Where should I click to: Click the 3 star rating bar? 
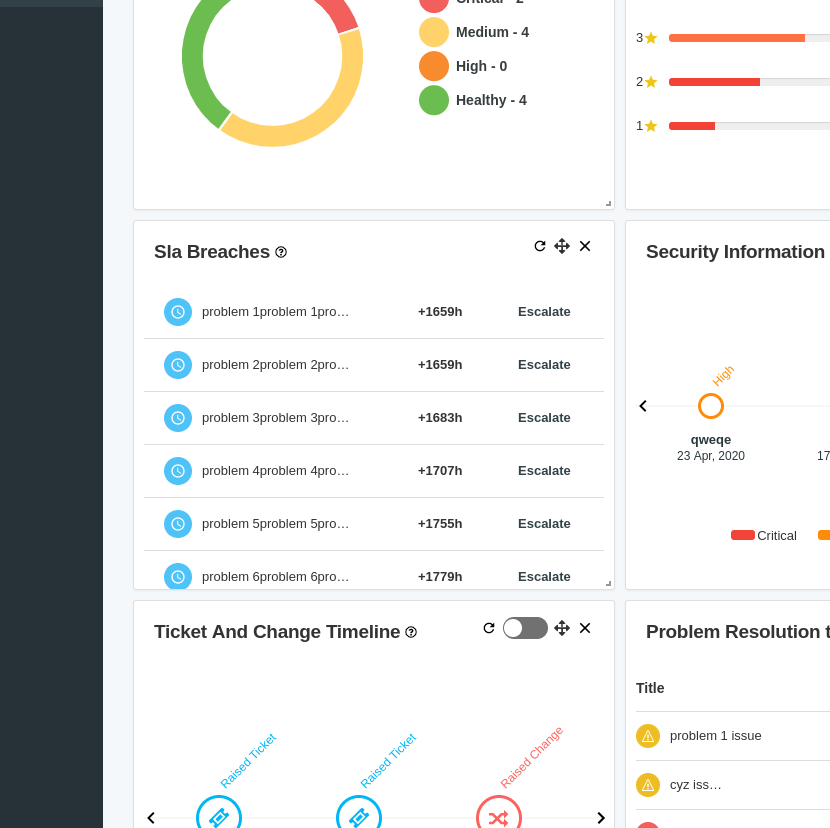[x=749, y=38]
